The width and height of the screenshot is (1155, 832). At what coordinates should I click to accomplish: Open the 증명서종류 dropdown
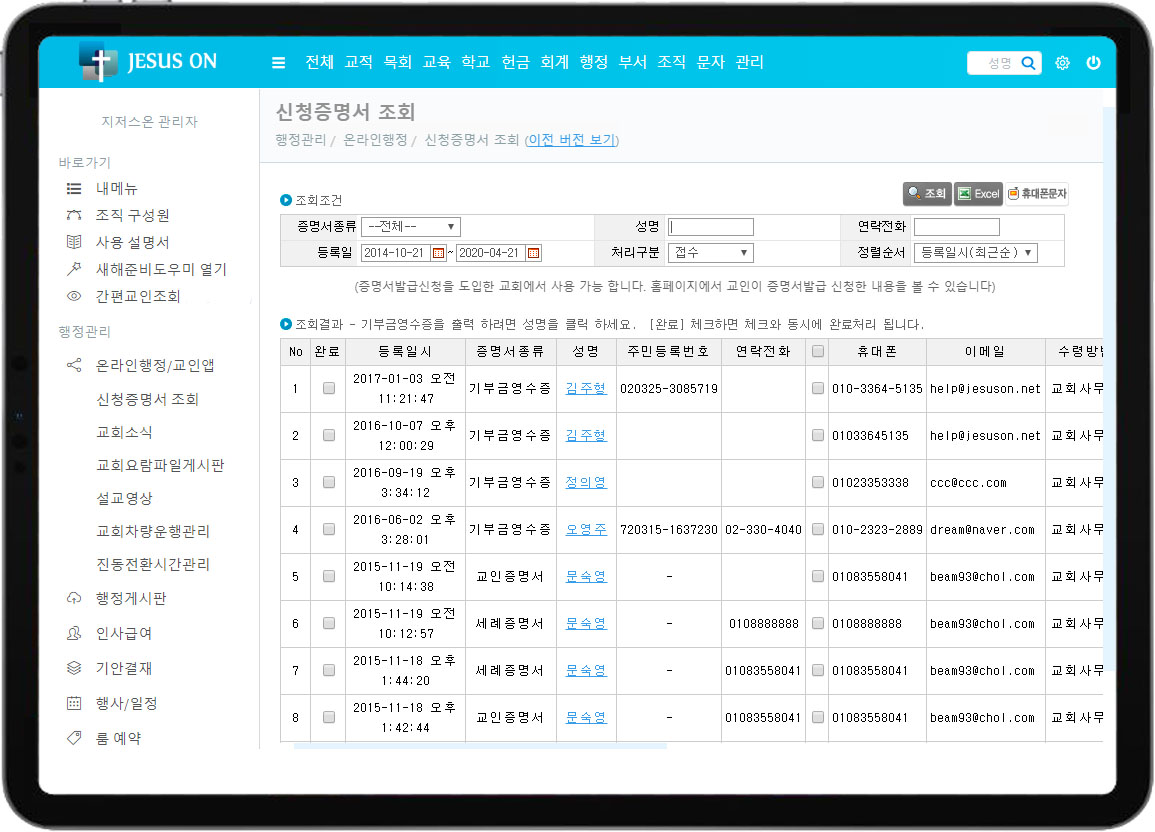tap(410, 226)
